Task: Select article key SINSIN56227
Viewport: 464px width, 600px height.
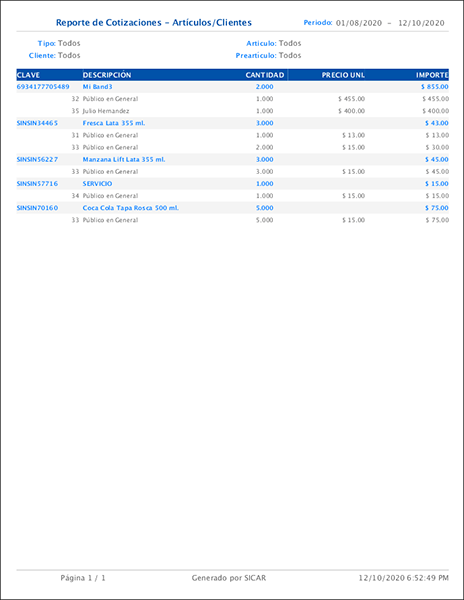Action: click(37, 160)
